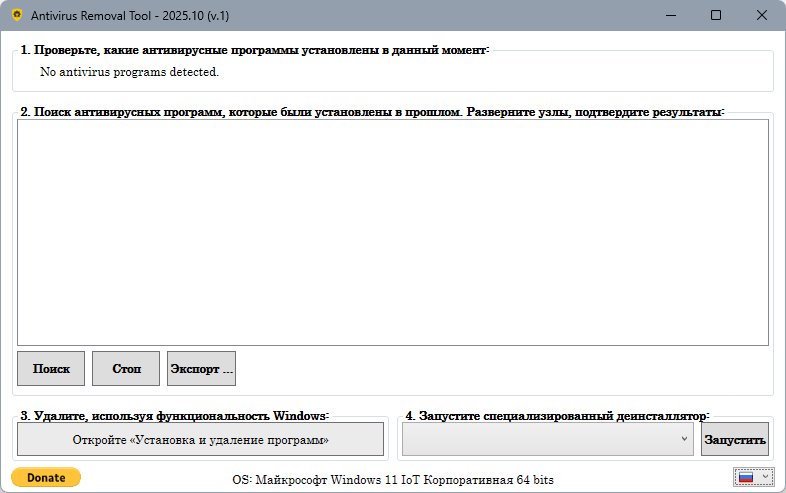Expand the specialized uninstaller dropdown arrow
Screen dimensions: 786x493
pos(684,439)
